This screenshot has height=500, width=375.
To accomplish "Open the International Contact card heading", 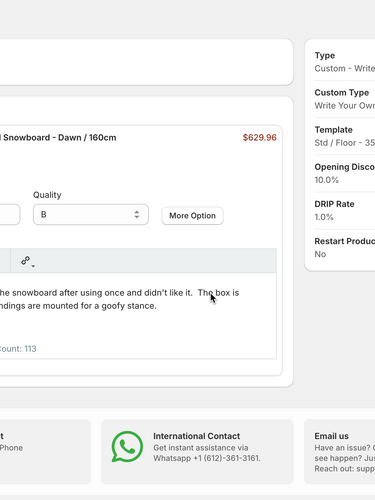I will 196,436.
